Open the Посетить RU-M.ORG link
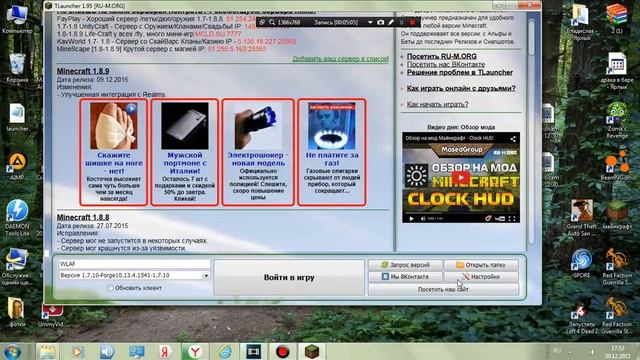640x360 pixels. pyautogui.click(x=441, y=56)
